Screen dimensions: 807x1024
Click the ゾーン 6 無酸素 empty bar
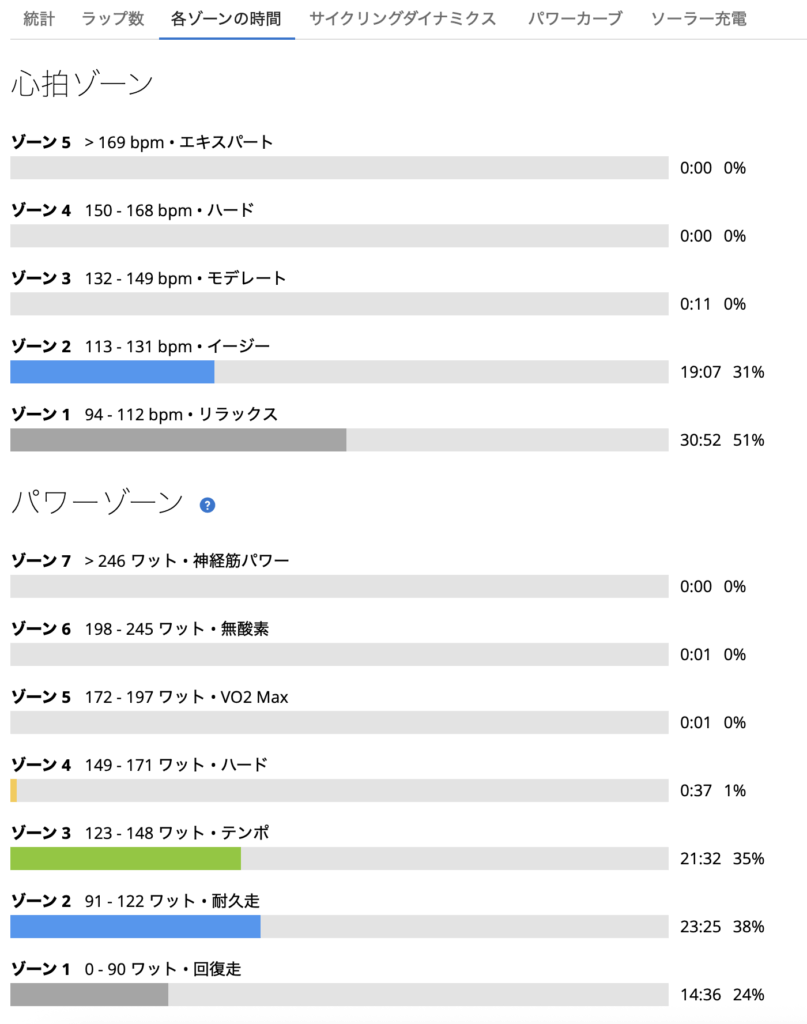(340, 654)
